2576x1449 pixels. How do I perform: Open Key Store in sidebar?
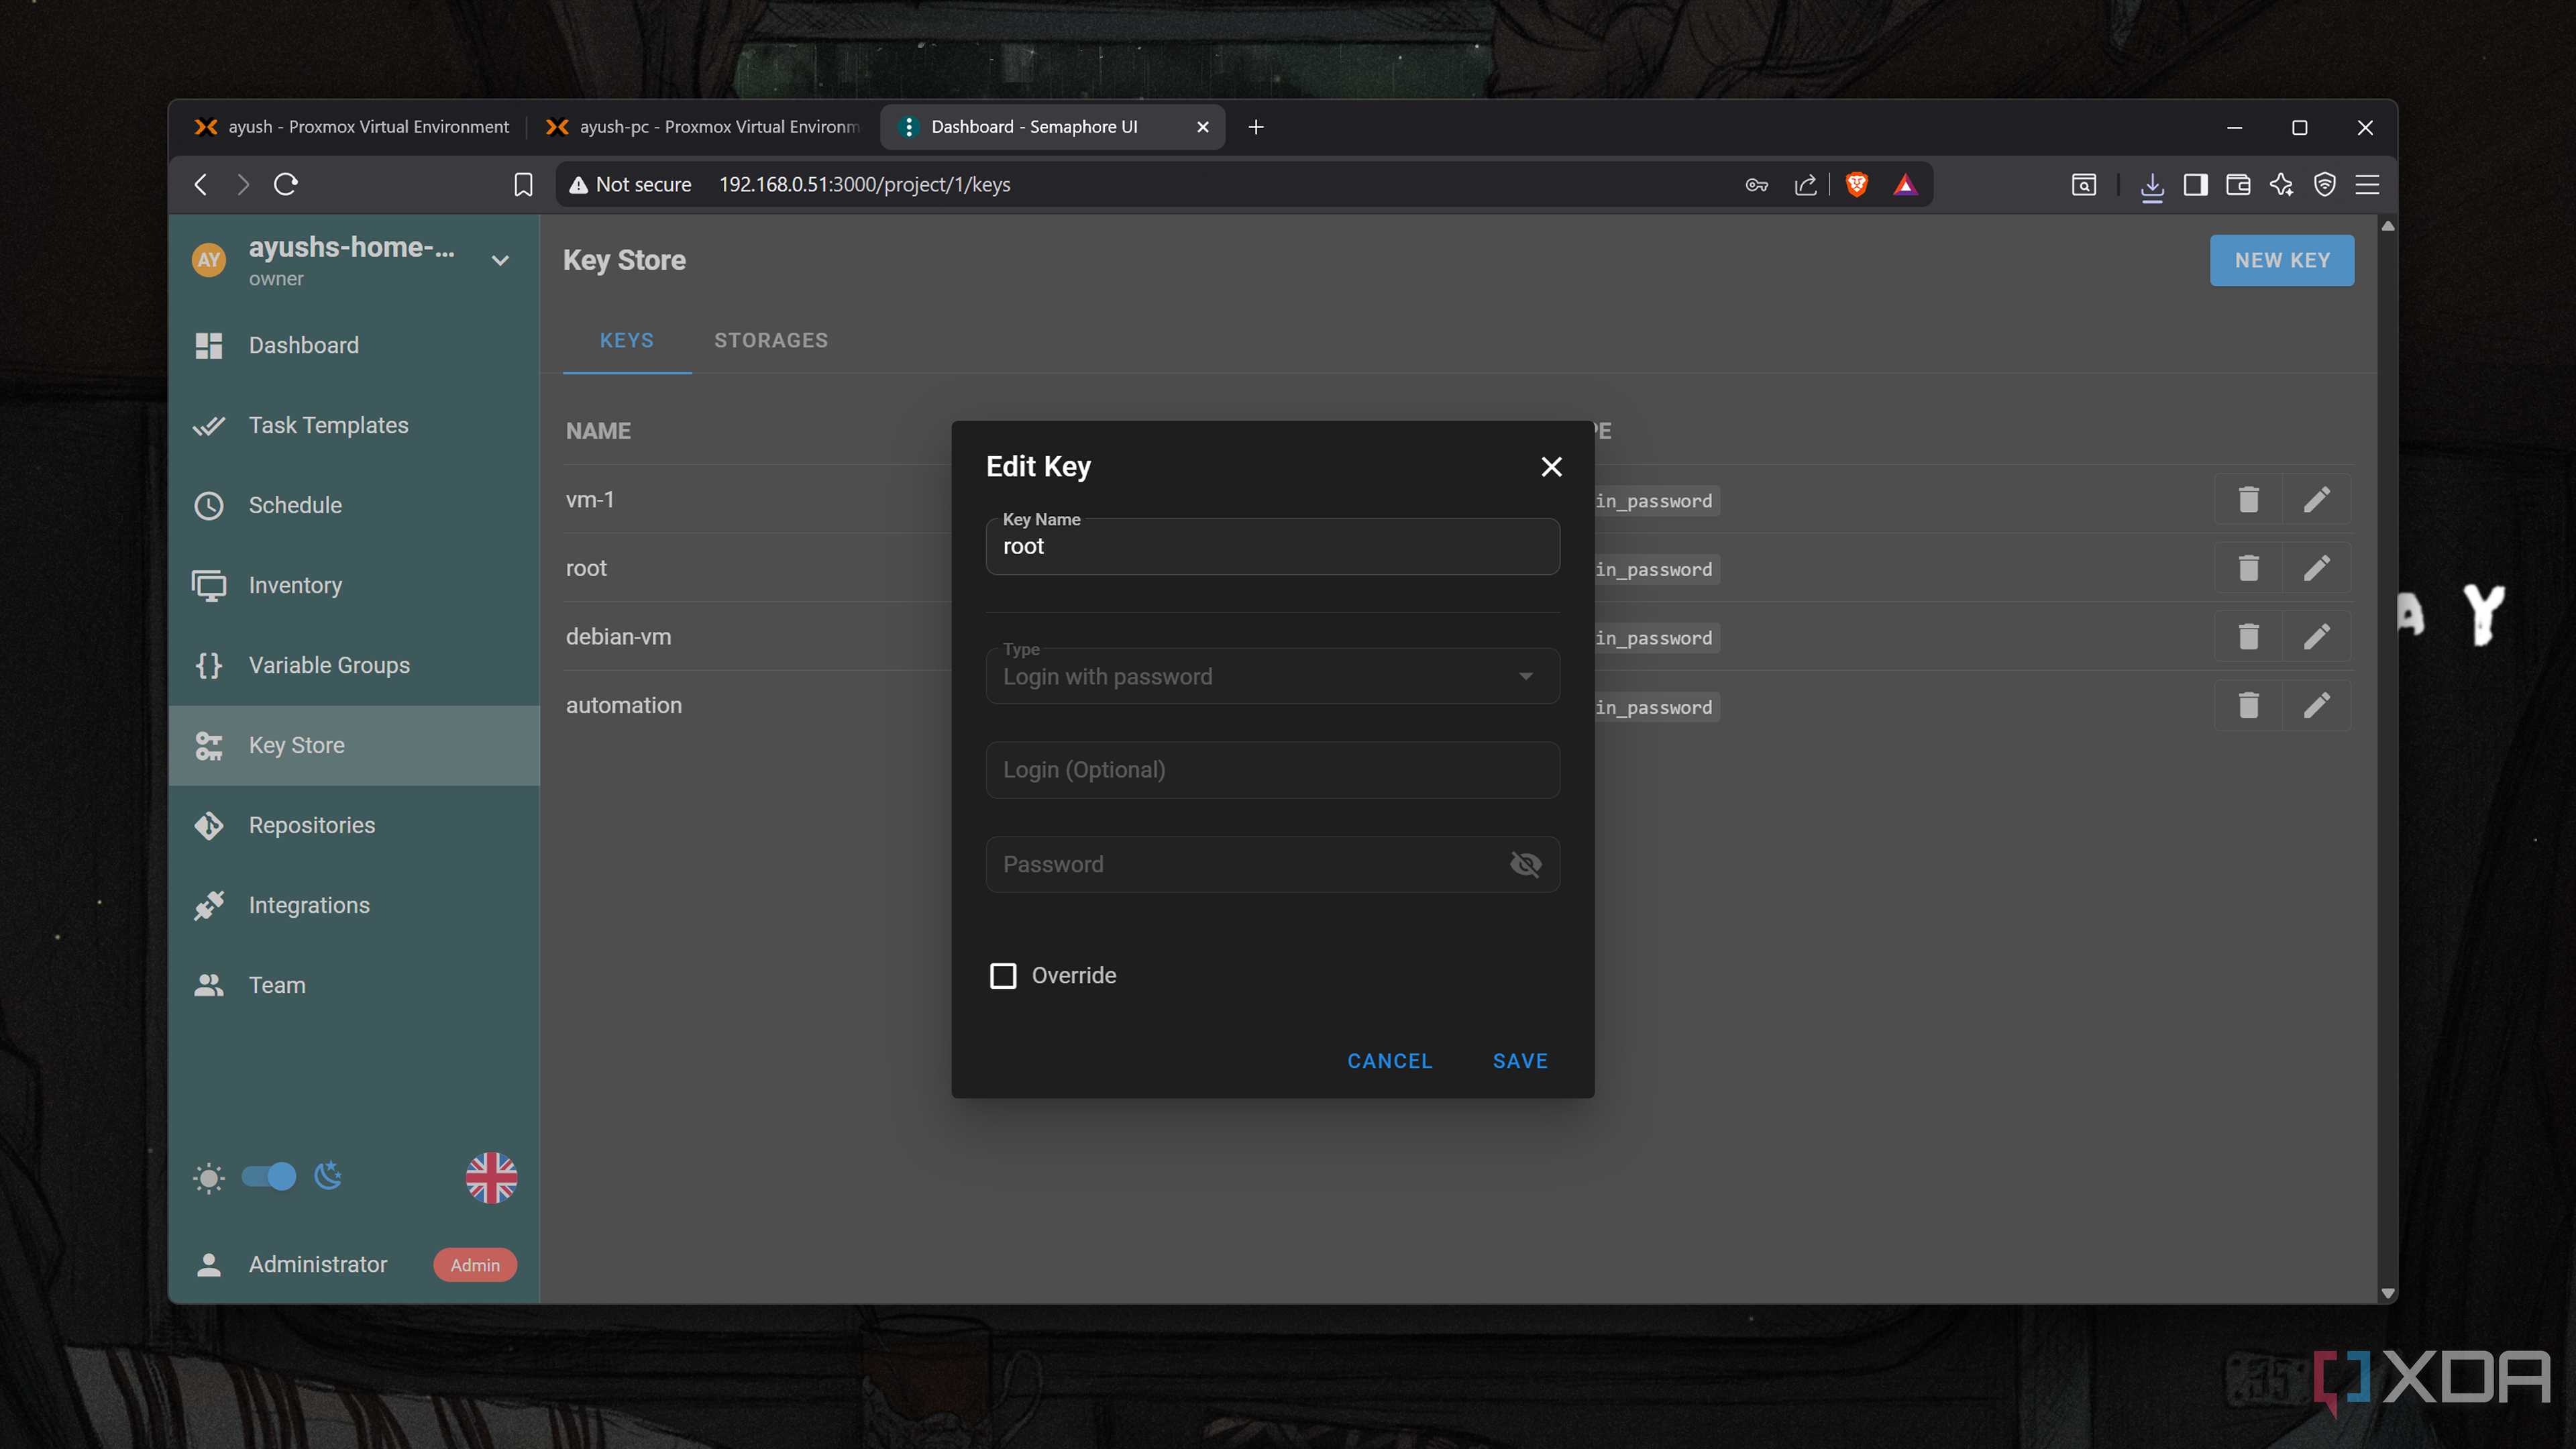click(354, 745)
